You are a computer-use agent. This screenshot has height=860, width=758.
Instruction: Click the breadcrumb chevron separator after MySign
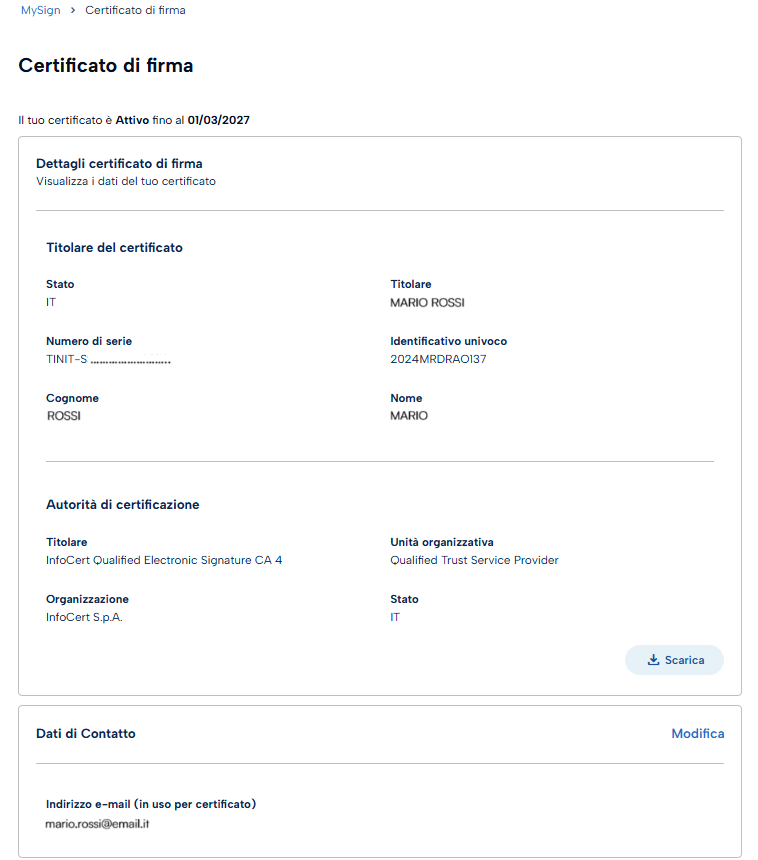(x=73, y=10)
